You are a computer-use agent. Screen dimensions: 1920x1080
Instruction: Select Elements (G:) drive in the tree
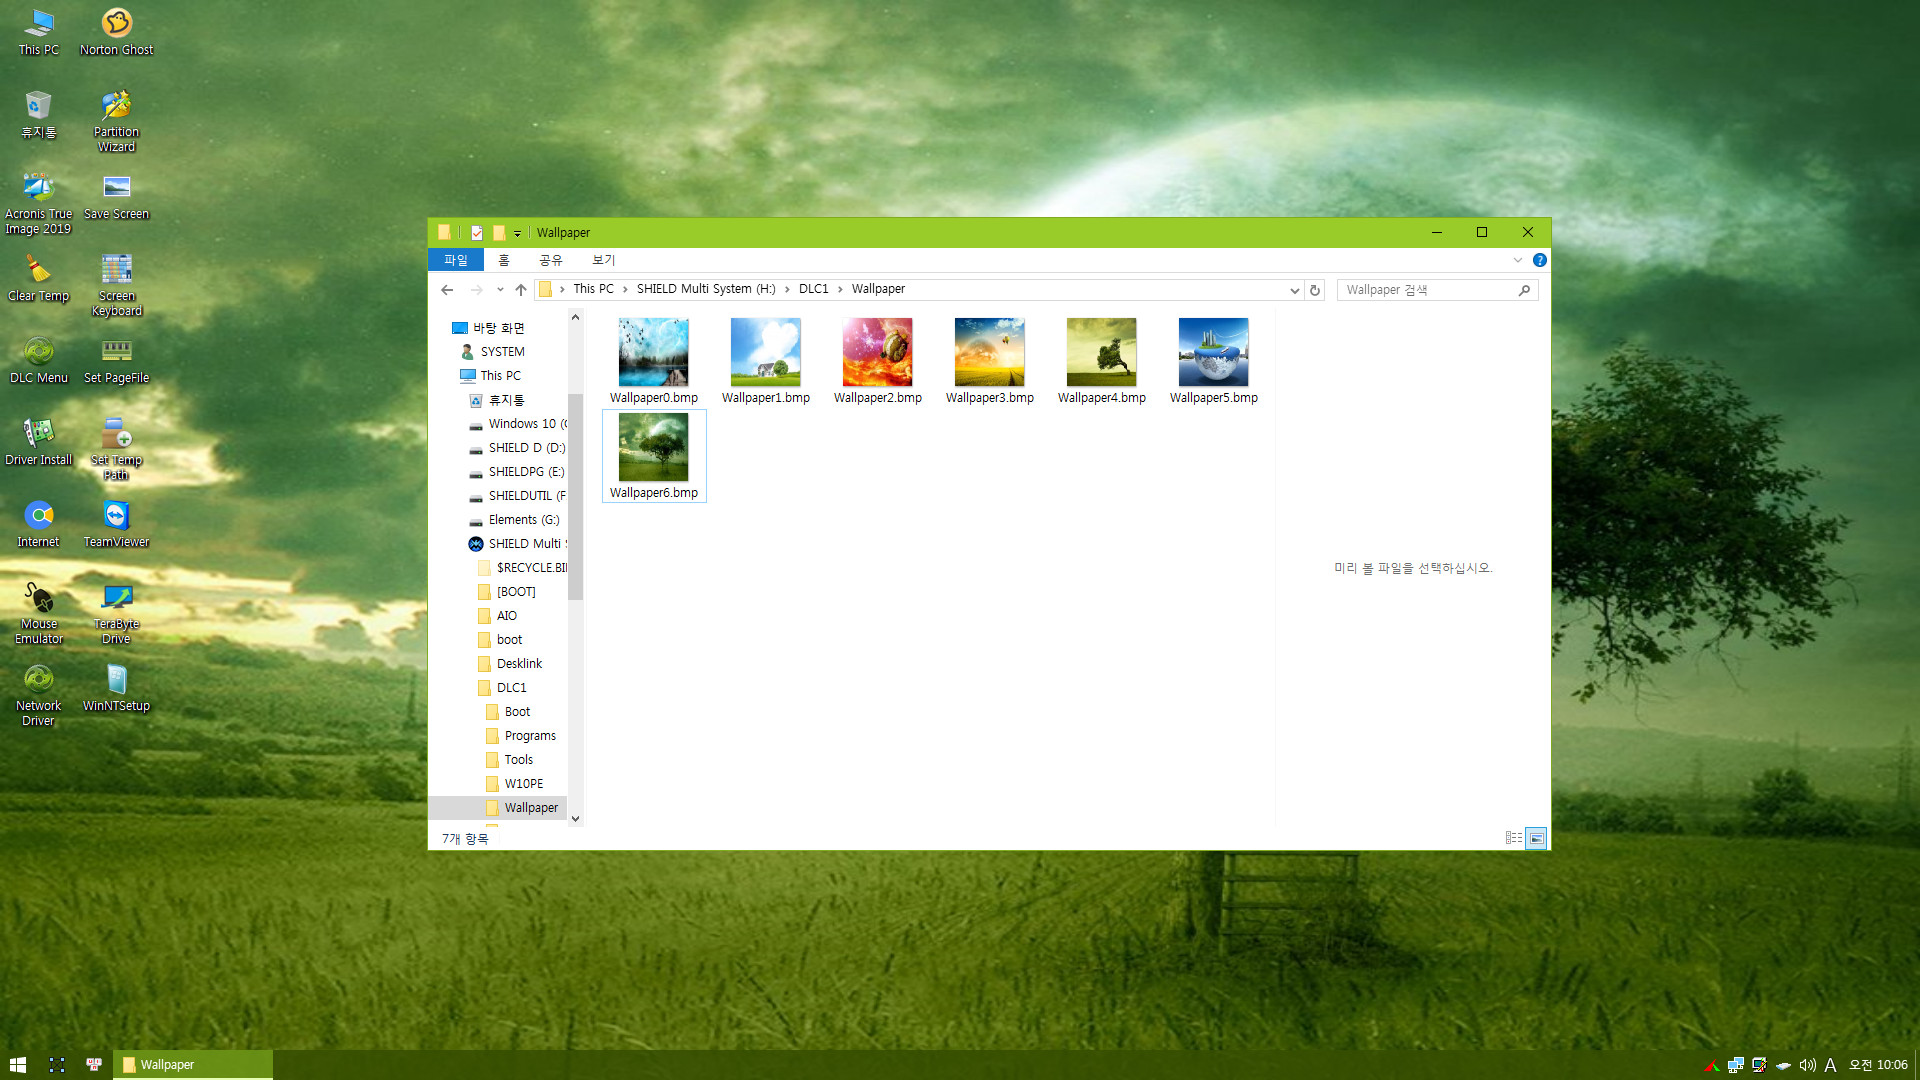click(x=516, y=520)
